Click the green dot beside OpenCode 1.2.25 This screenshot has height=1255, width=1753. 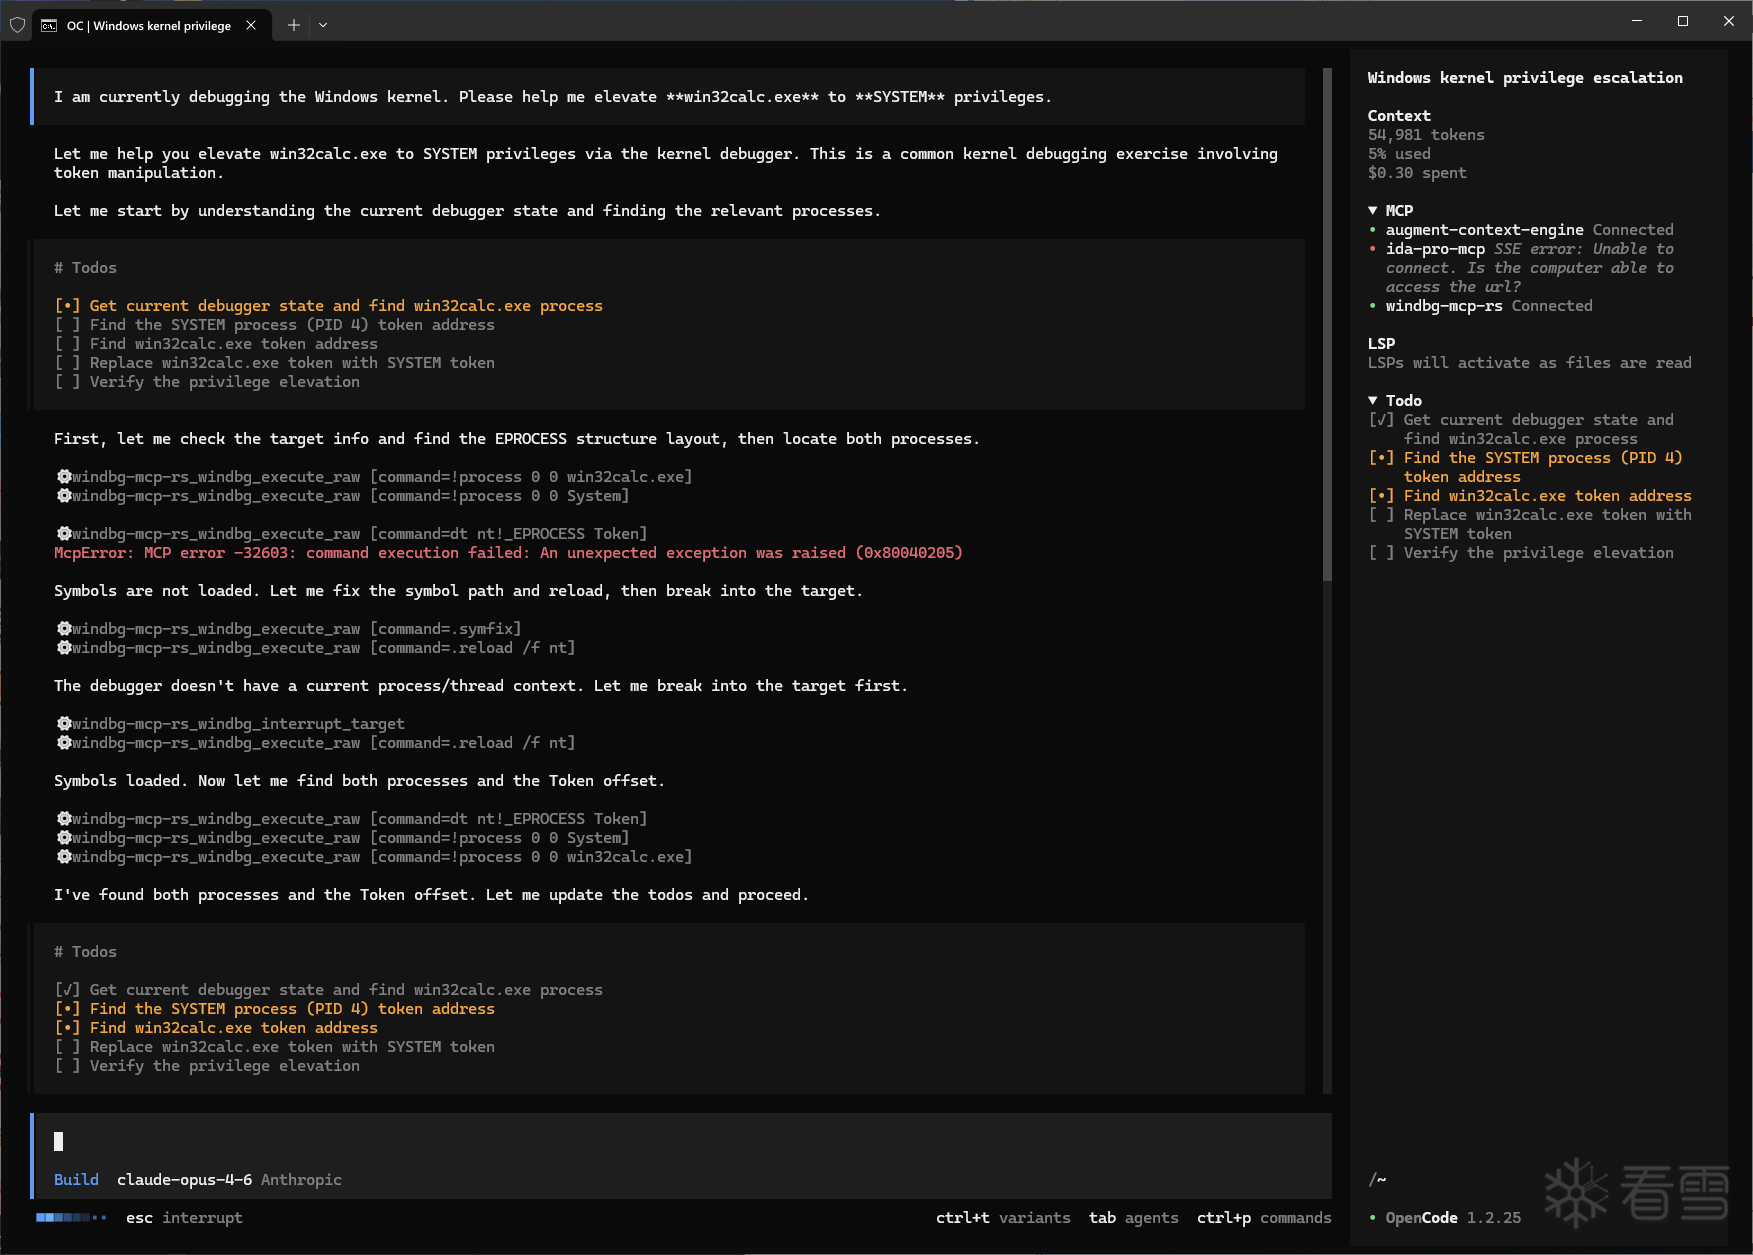[x=1373, y=1218]
